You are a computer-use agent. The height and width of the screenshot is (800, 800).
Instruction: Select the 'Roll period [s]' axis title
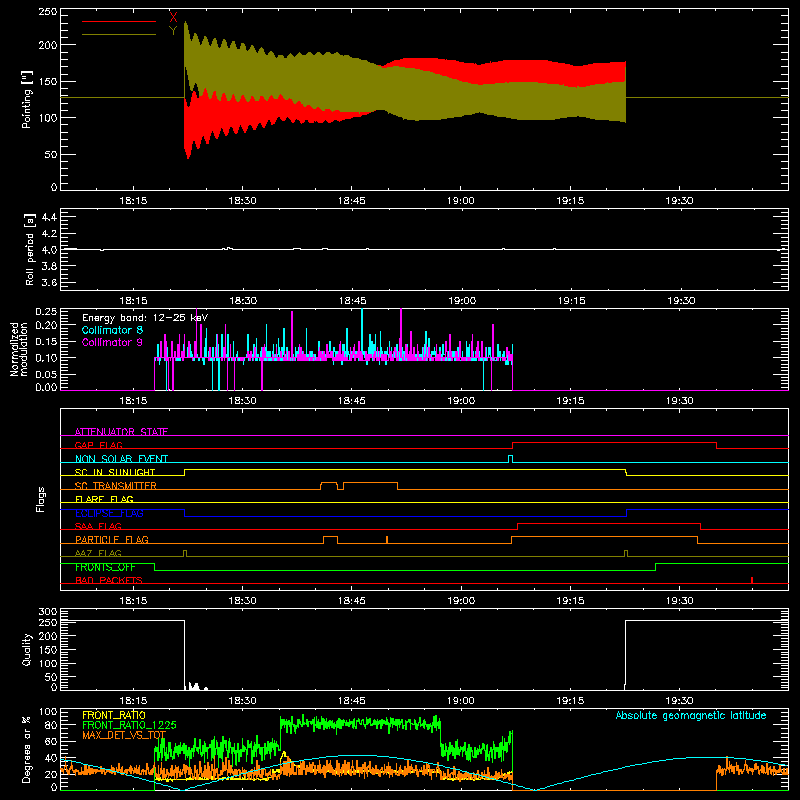[30, 249]
